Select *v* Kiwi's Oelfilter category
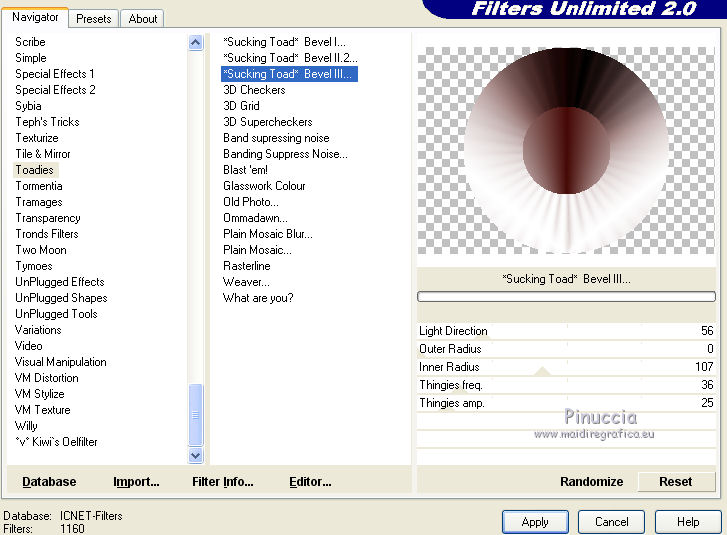The width and height of the screenshot is (727, 535). tap(56, 442)
